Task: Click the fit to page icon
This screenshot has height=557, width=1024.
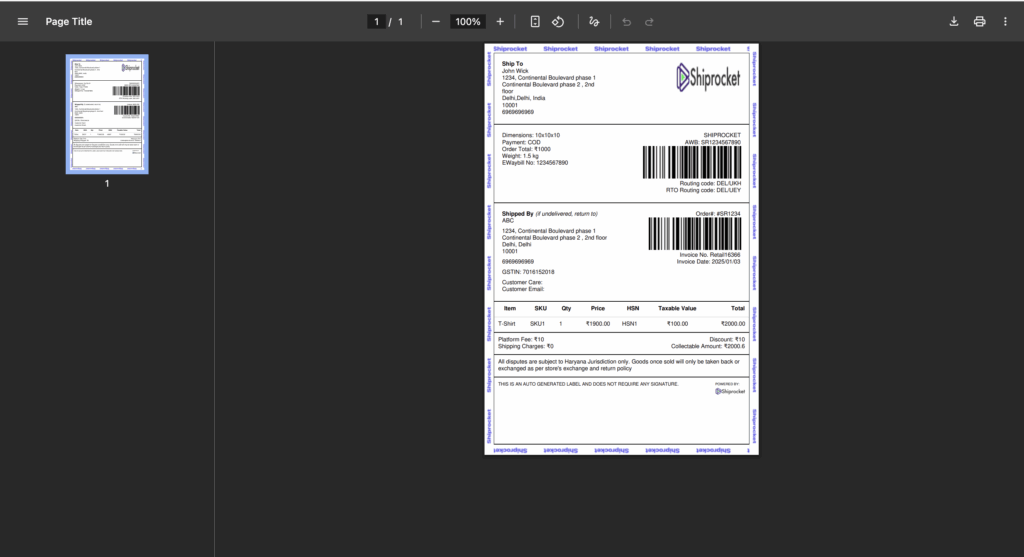Action: [535, 22]
